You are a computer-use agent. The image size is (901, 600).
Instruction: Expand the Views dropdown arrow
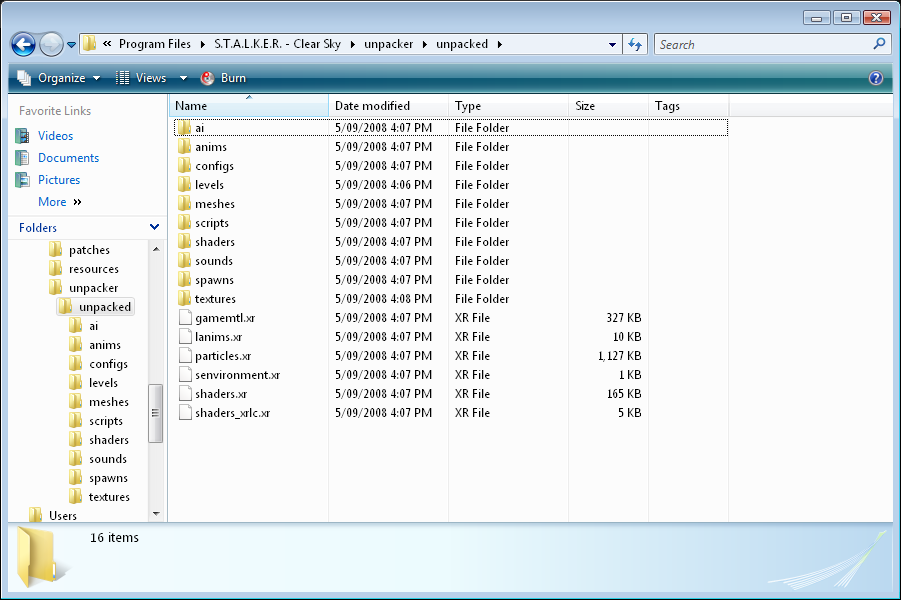[183, 78]
